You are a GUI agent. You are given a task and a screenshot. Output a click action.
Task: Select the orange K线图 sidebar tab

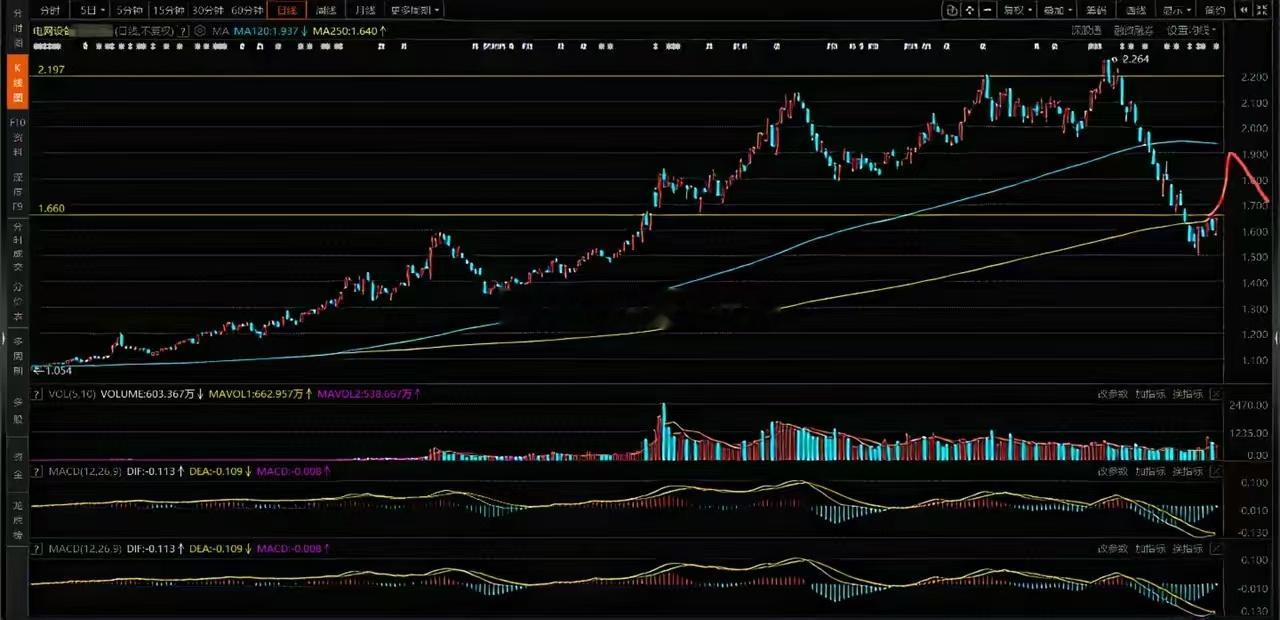(x=17, y=82)
